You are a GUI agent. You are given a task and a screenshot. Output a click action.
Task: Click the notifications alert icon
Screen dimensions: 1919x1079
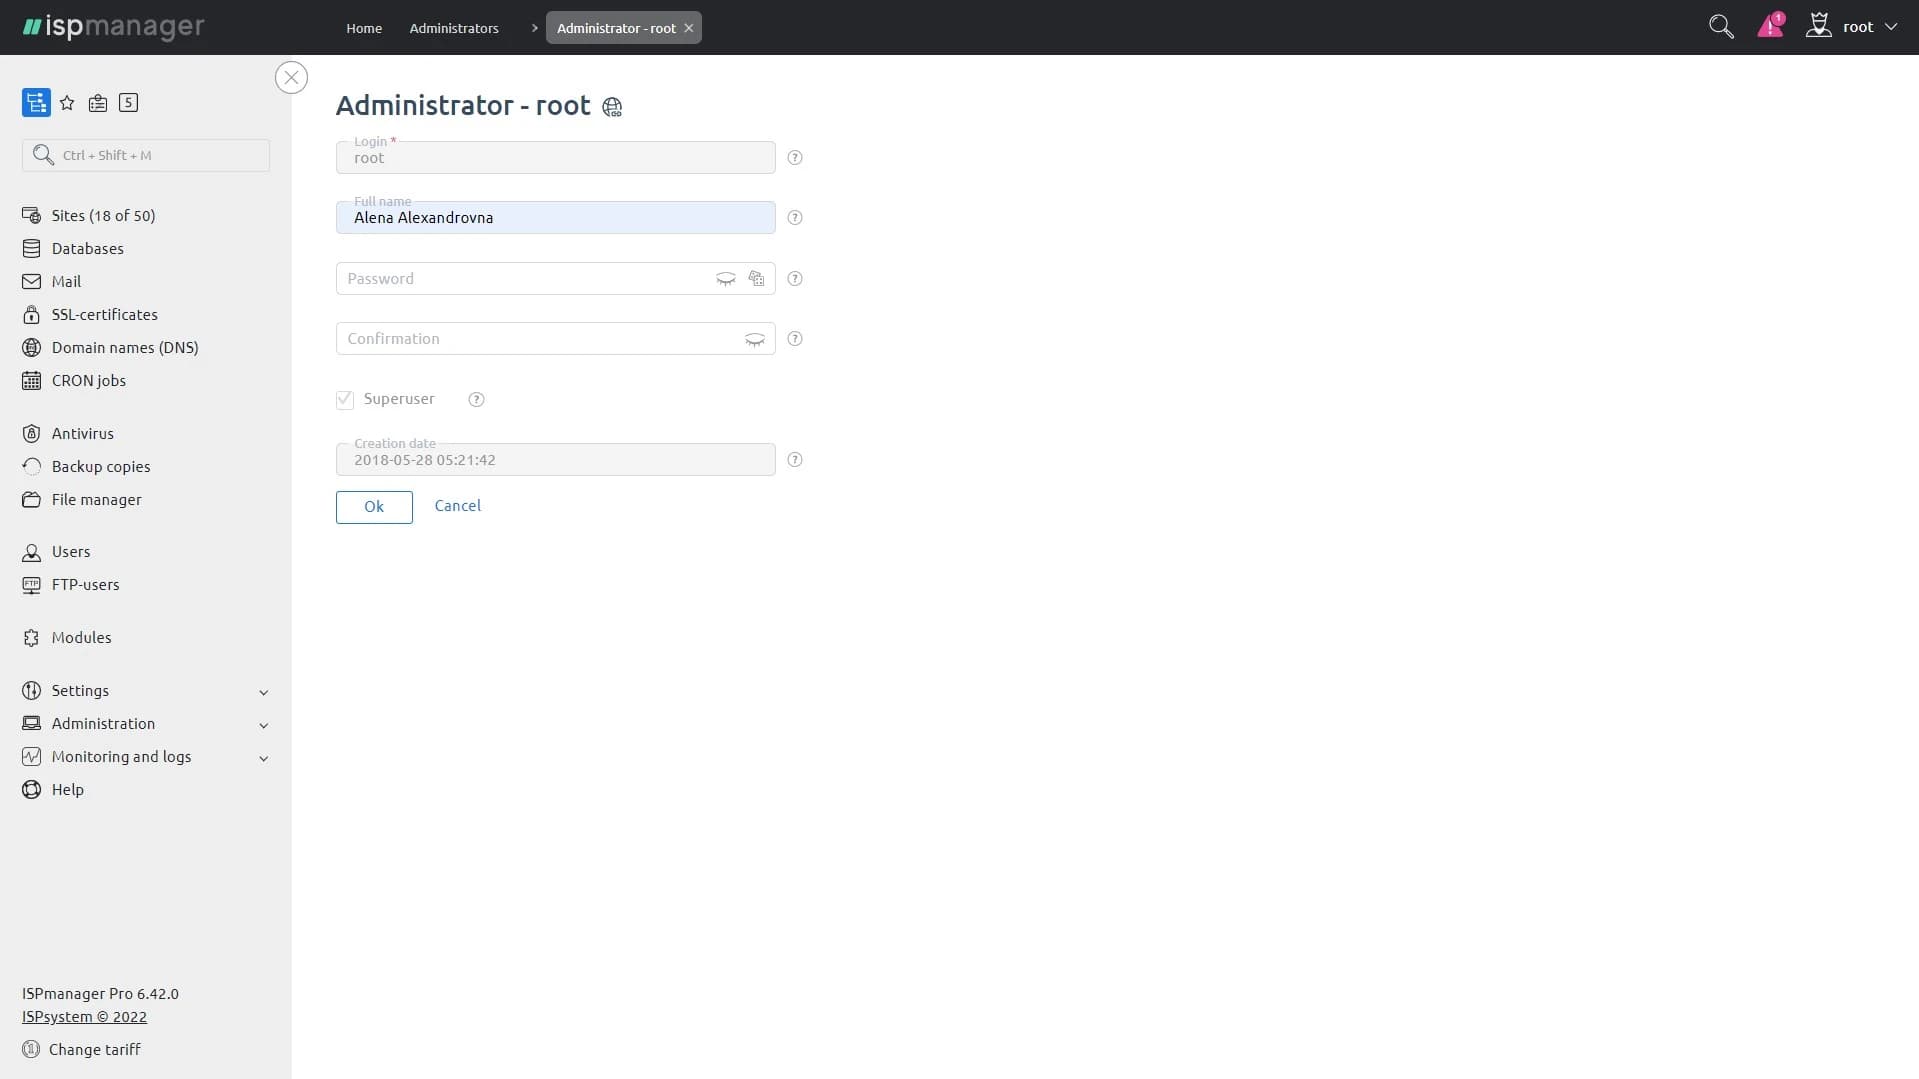pyautogui.click(x=1770, y=26)
